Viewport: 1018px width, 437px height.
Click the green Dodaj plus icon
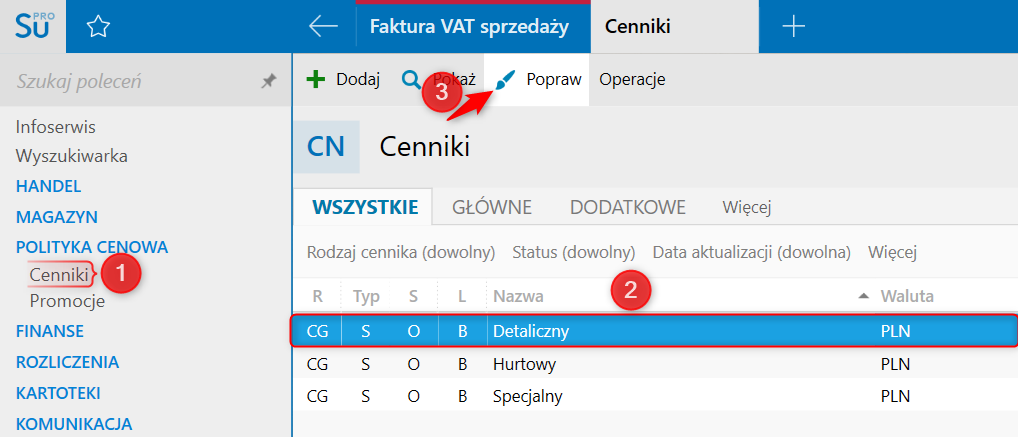pos(316,80)
